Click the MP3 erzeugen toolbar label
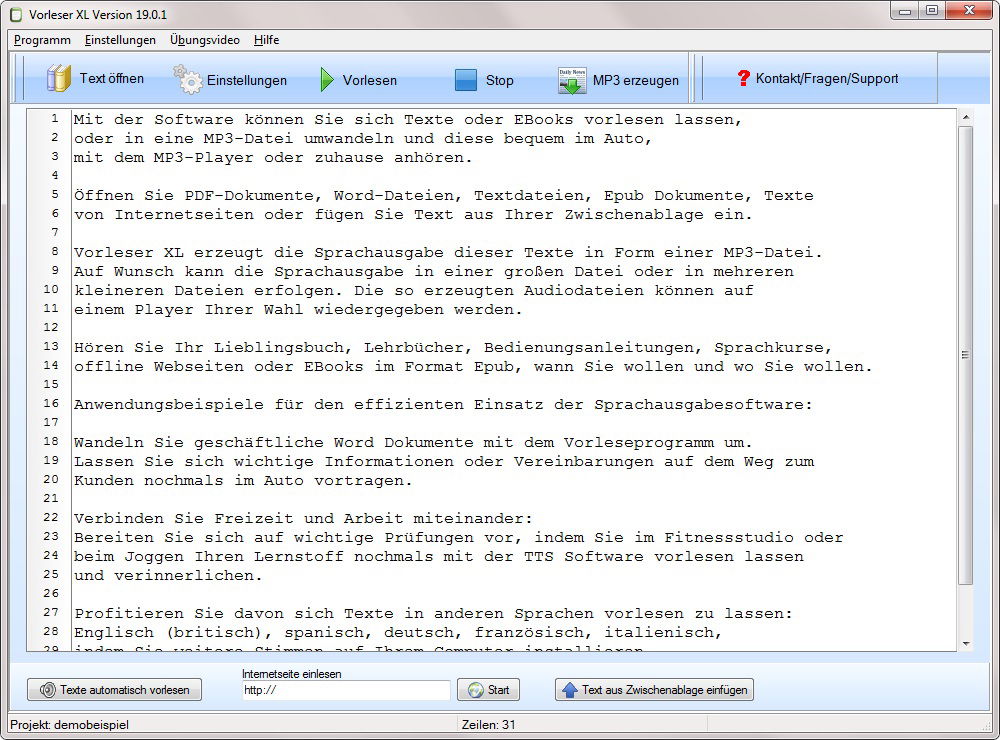Viewport: 1000px width, 740px height. [x=636, y=80]
